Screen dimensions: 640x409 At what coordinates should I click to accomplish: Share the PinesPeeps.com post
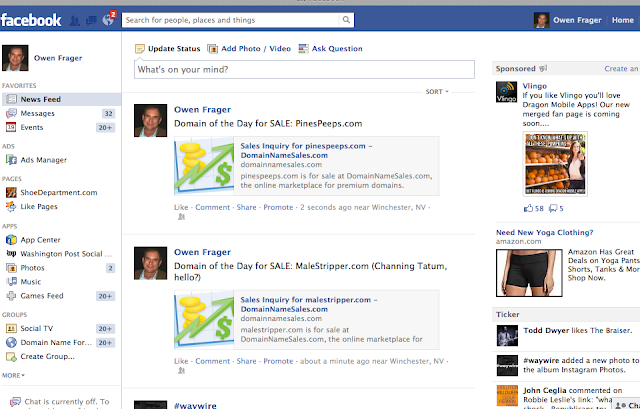(247, 207)
